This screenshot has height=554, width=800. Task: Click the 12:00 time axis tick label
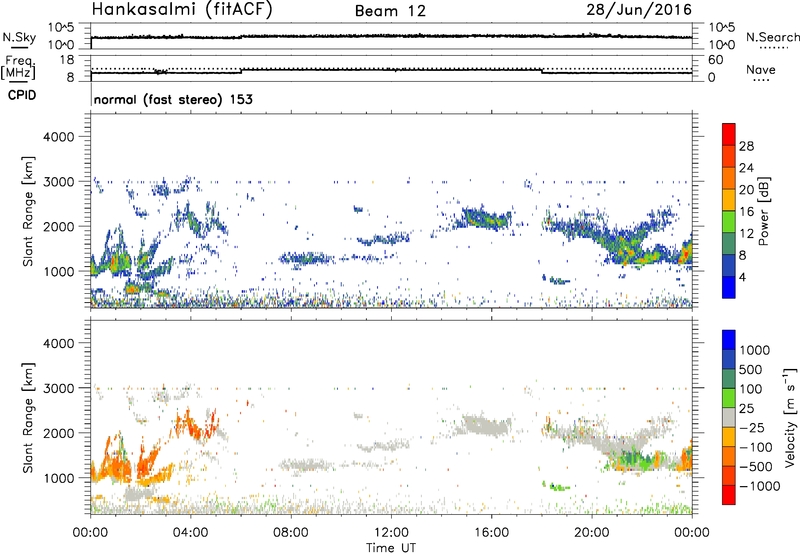(x=391, y=533)
